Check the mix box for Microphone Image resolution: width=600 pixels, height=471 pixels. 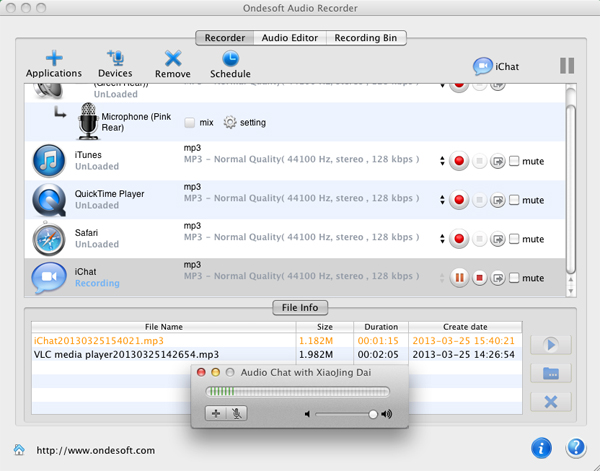pos(190,122)
